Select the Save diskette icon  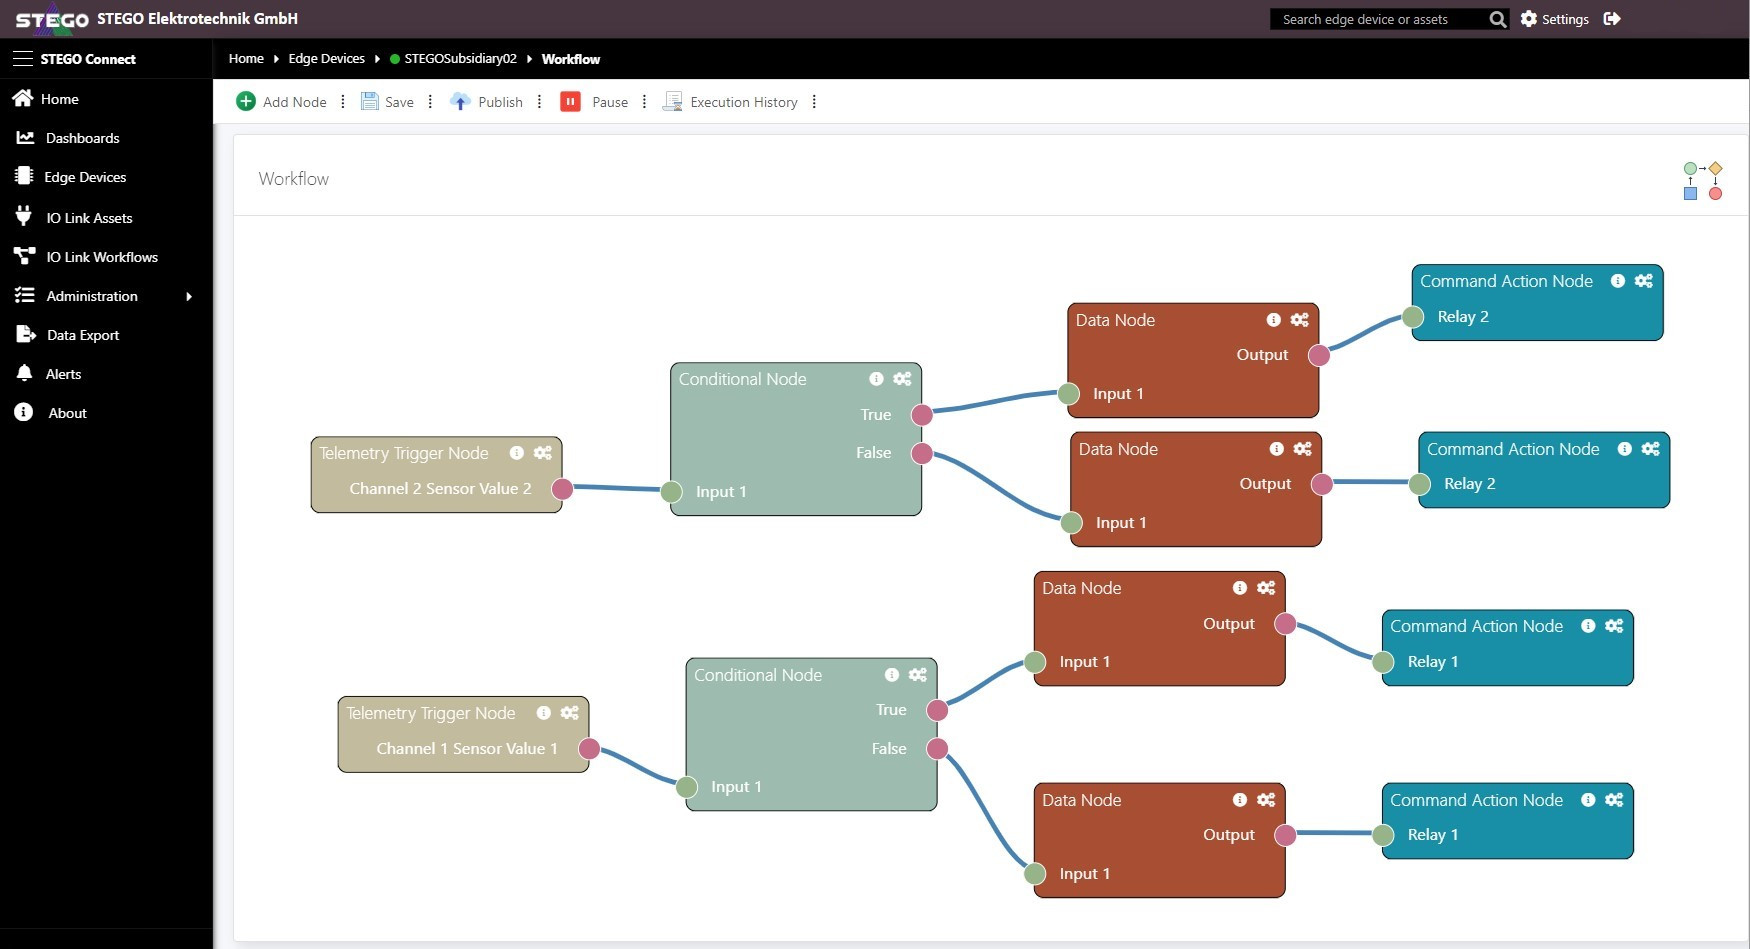[x=371, y=101]
